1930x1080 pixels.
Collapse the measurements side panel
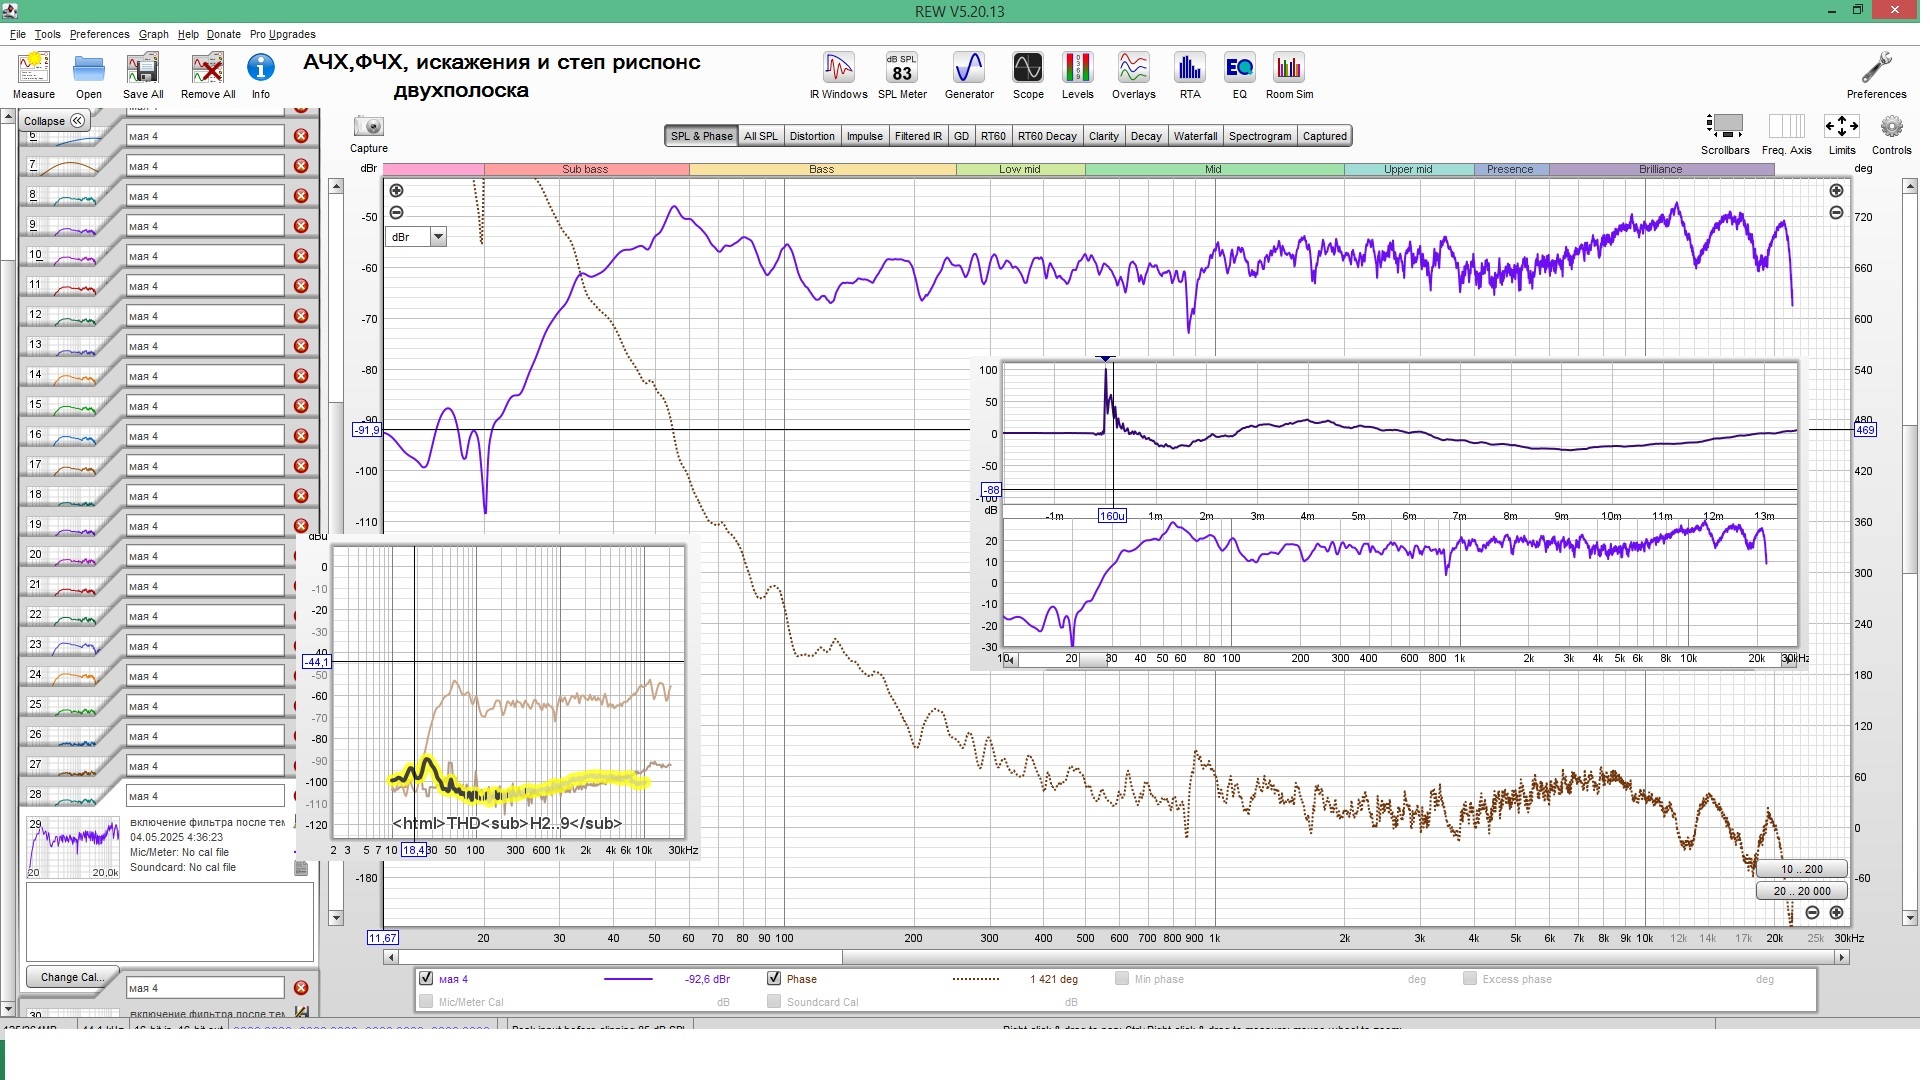(54, 121)
